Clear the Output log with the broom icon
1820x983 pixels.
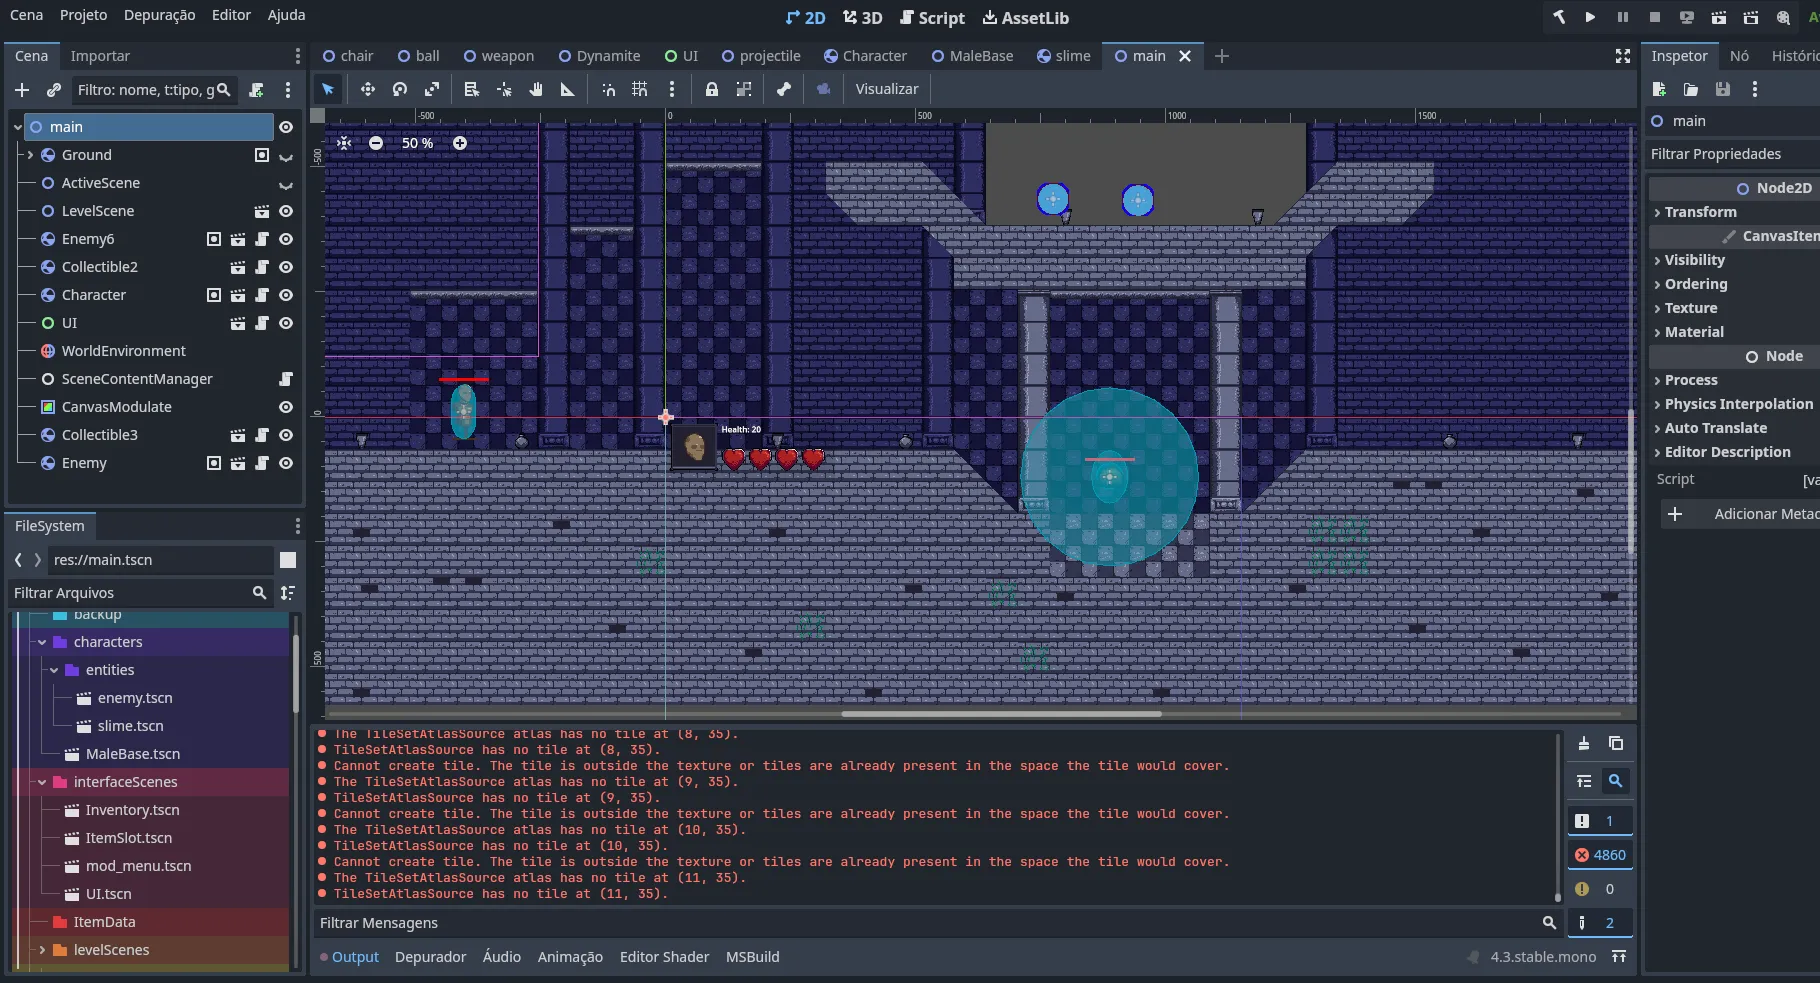click(1584, 744)
